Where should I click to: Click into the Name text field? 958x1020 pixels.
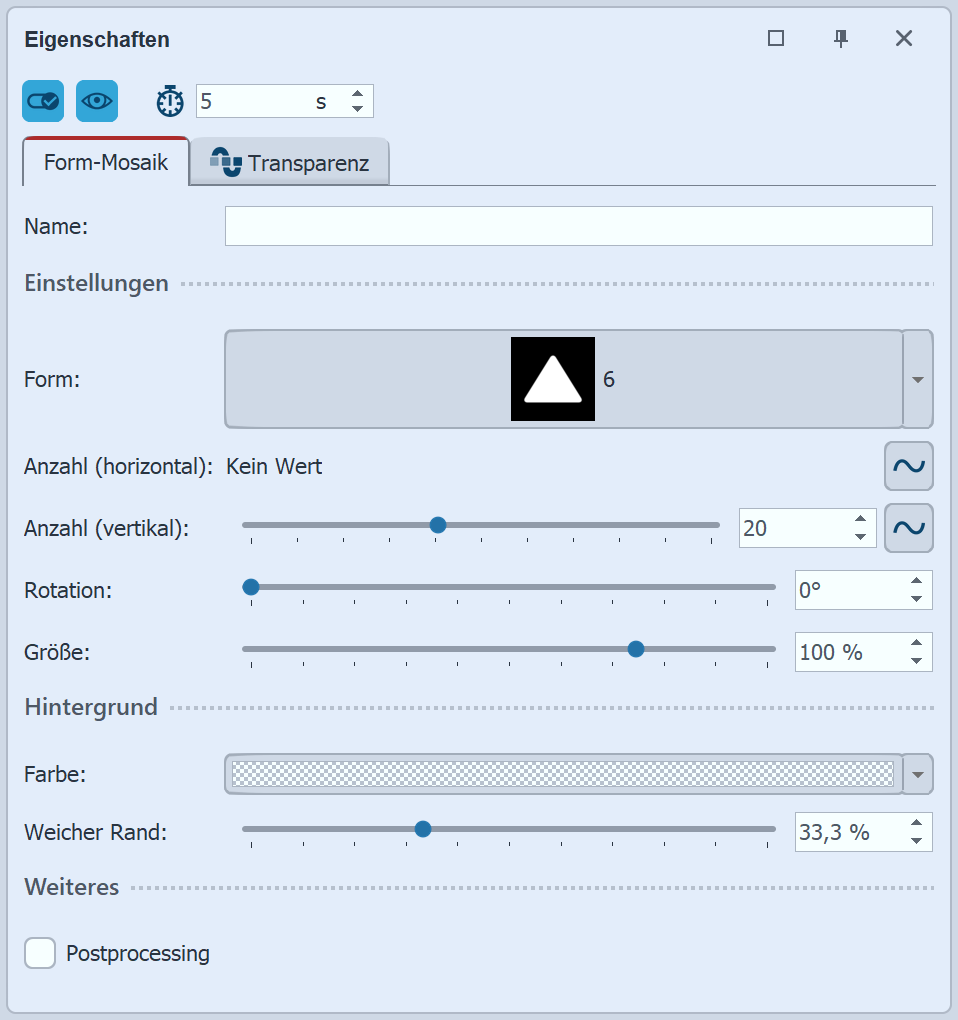click(x=578, y=226)
